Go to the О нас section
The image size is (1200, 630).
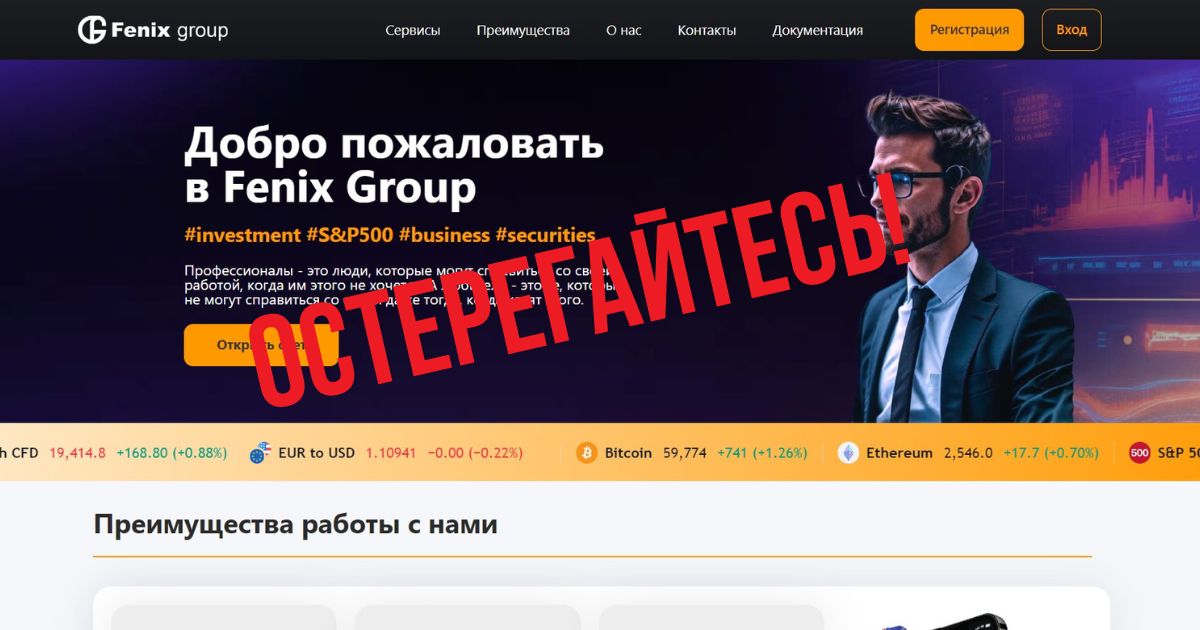(624, 30)
